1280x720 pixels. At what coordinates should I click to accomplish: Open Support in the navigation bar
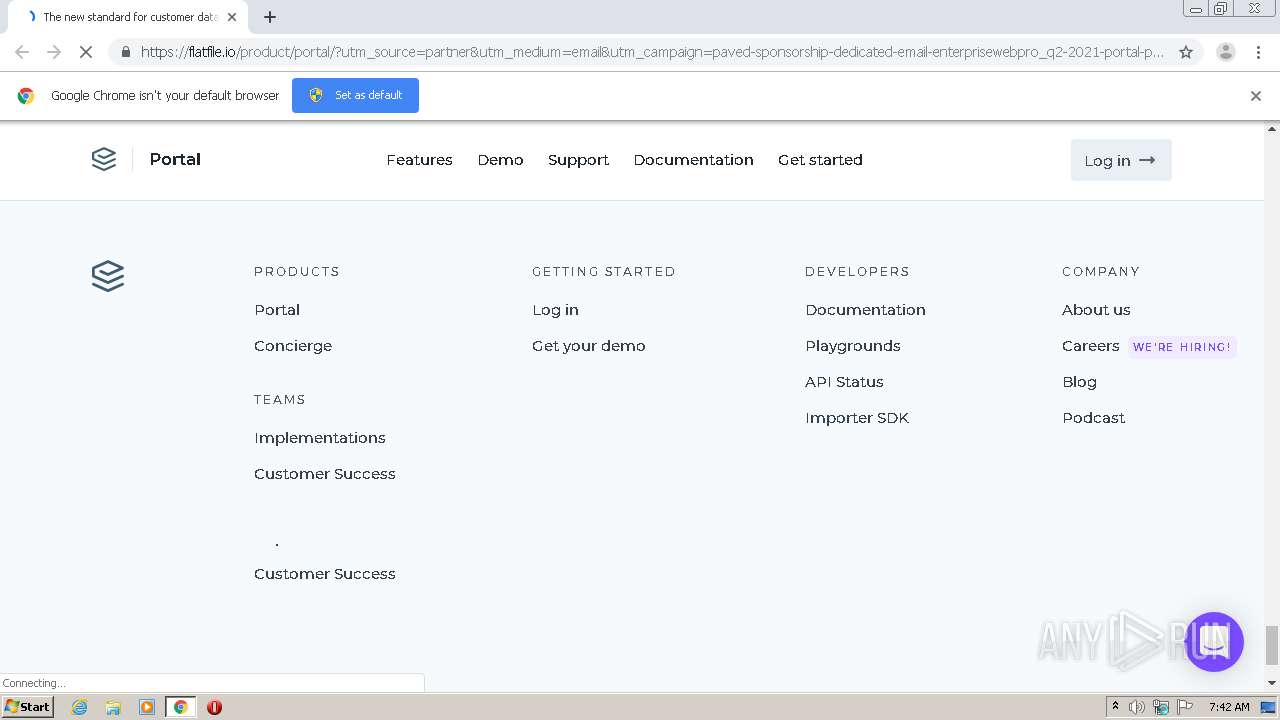tap(578, 160)
